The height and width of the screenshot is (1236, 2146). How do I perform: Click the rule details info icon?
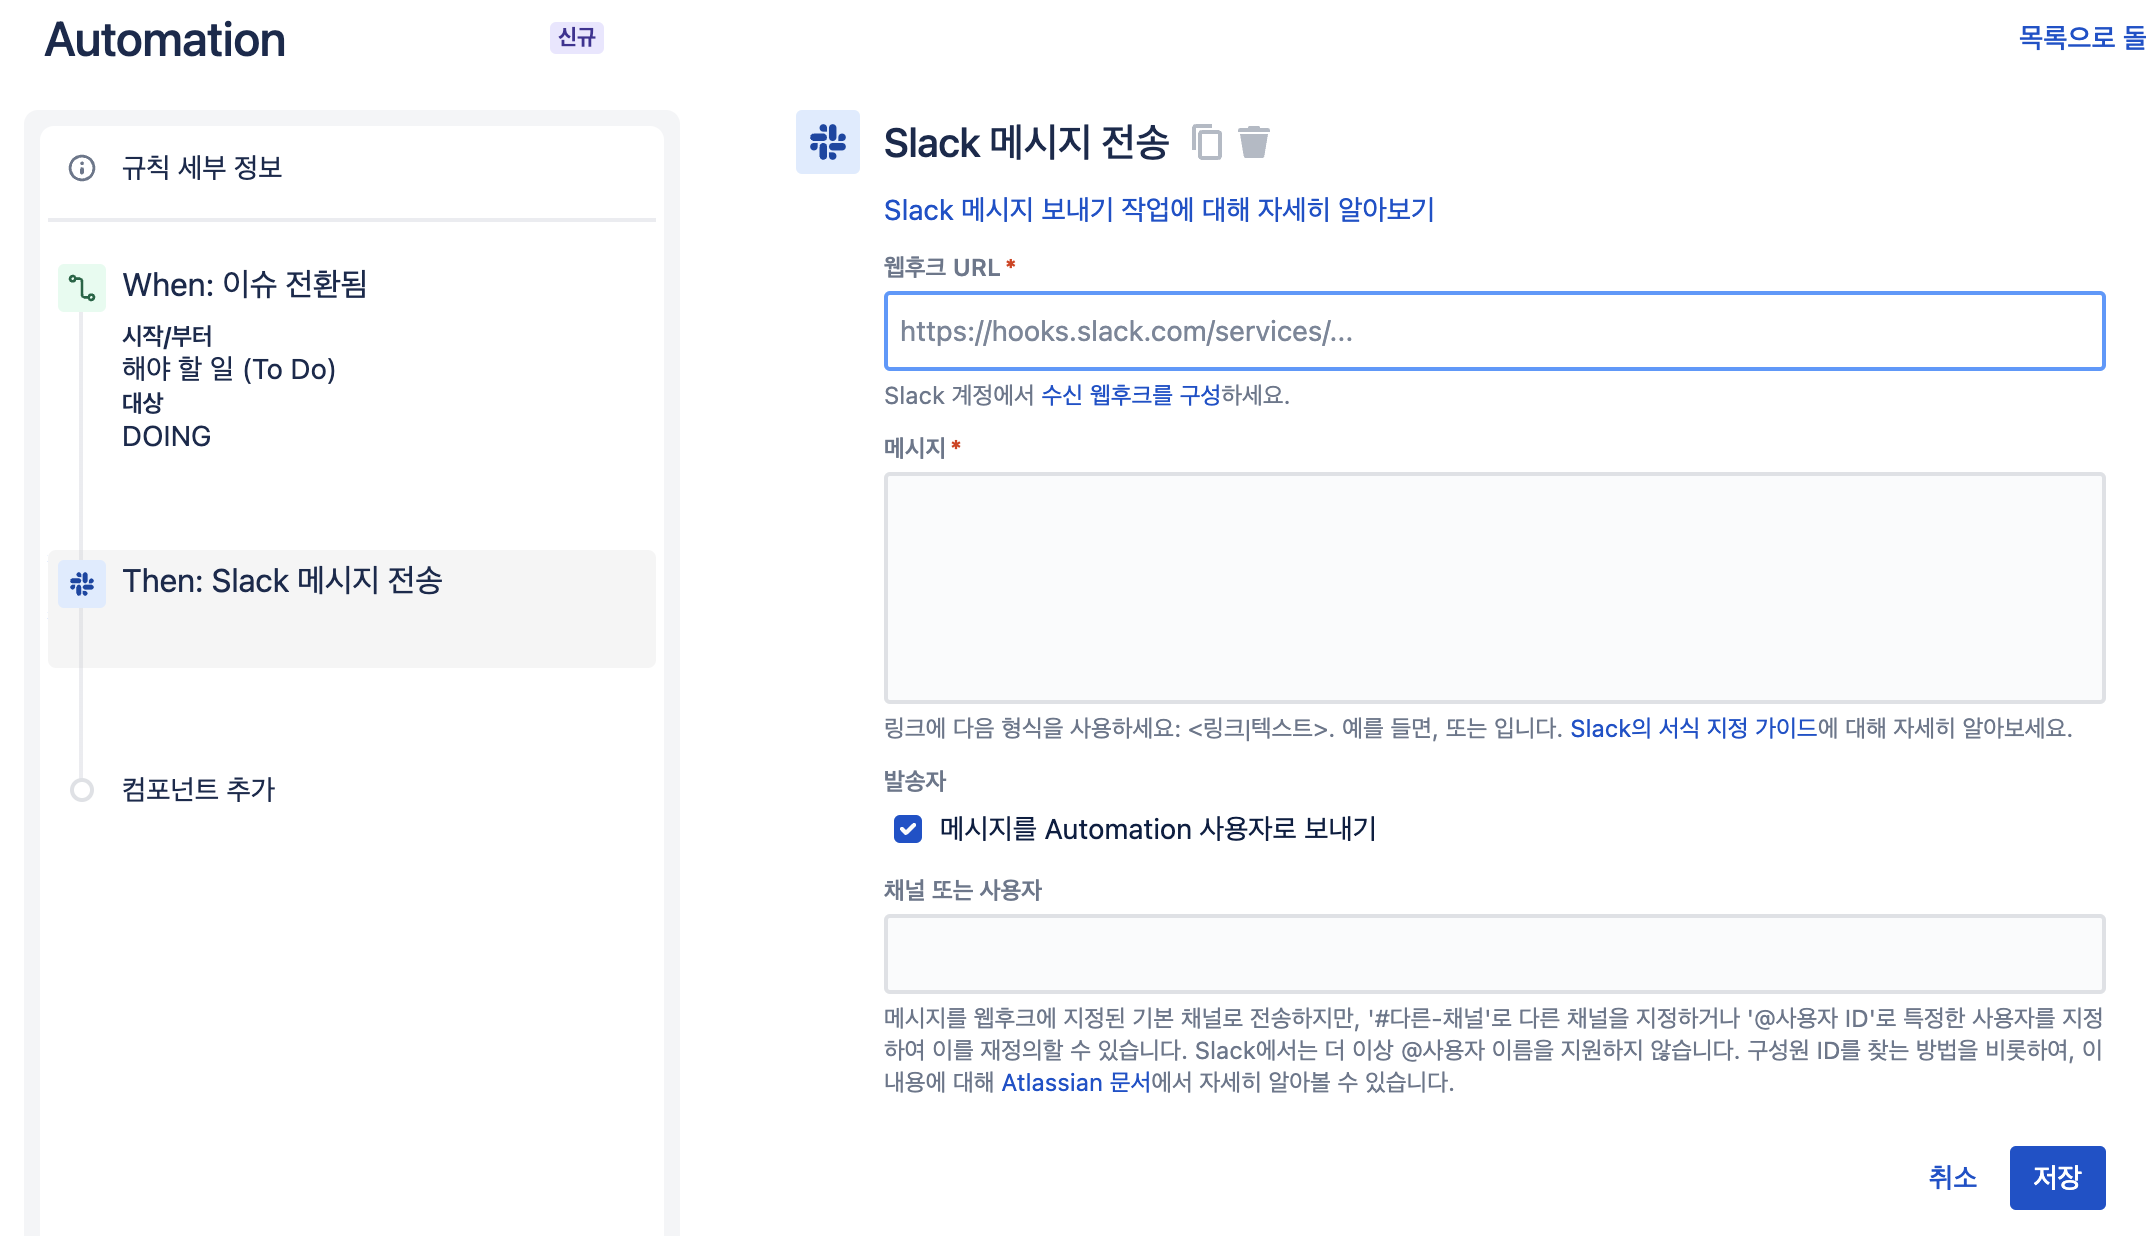point(82,168)
